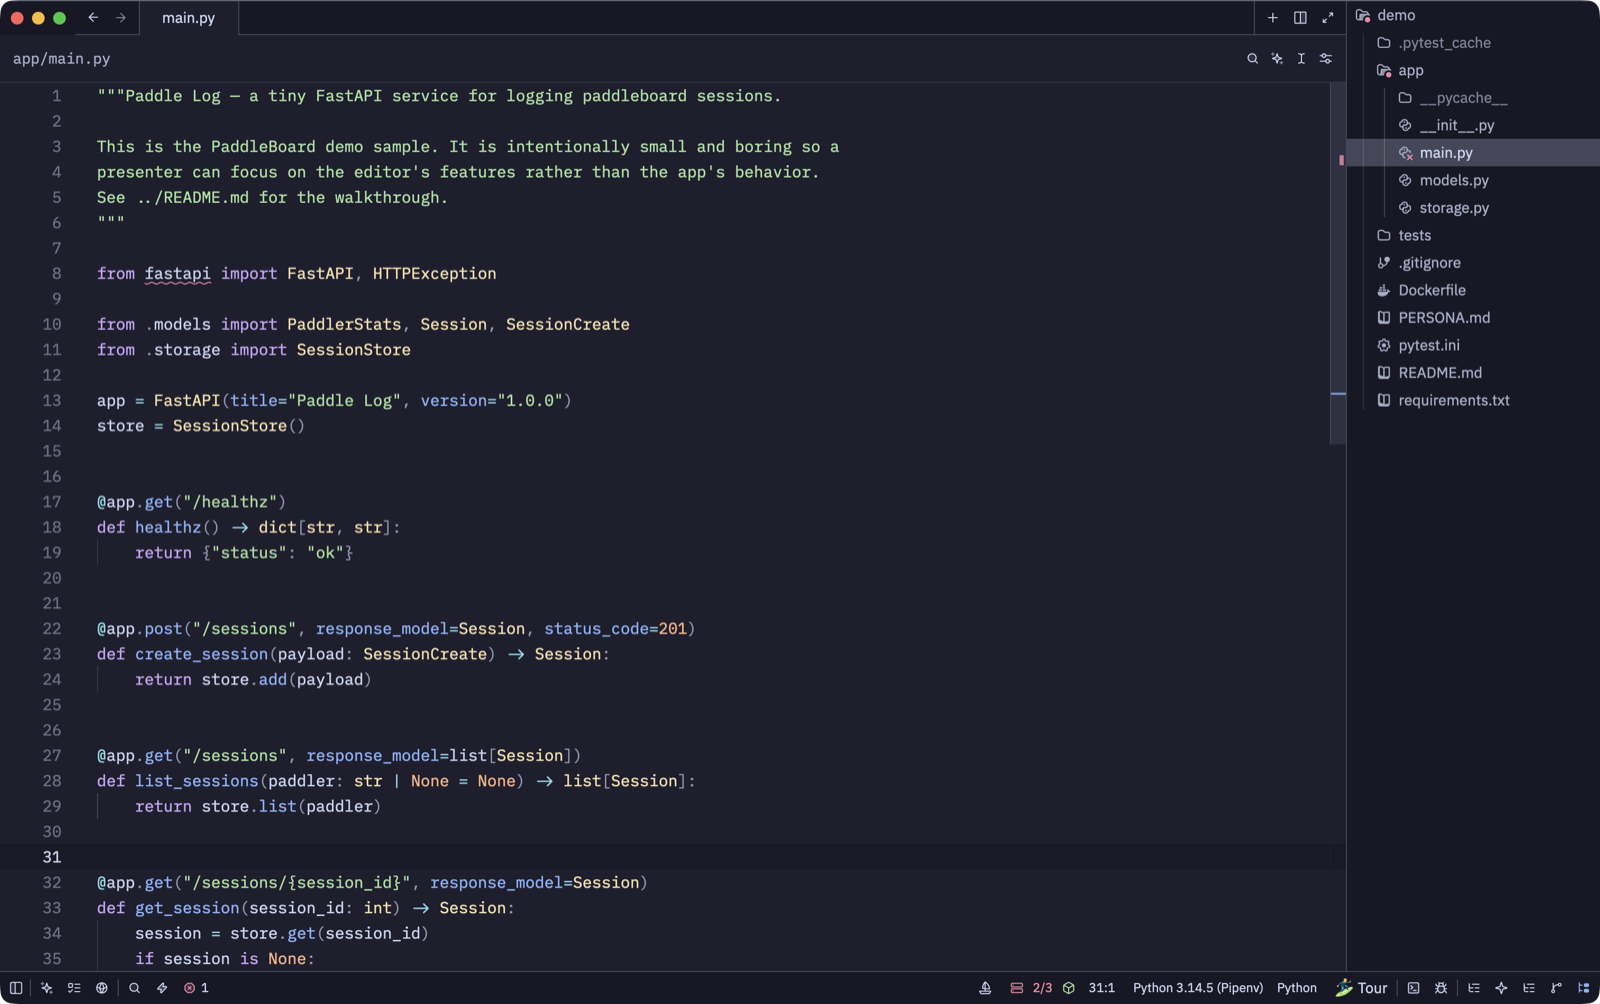Toggle the left dock panel icon
This screenshot has width=1600, height=1004.
[16, 988]
